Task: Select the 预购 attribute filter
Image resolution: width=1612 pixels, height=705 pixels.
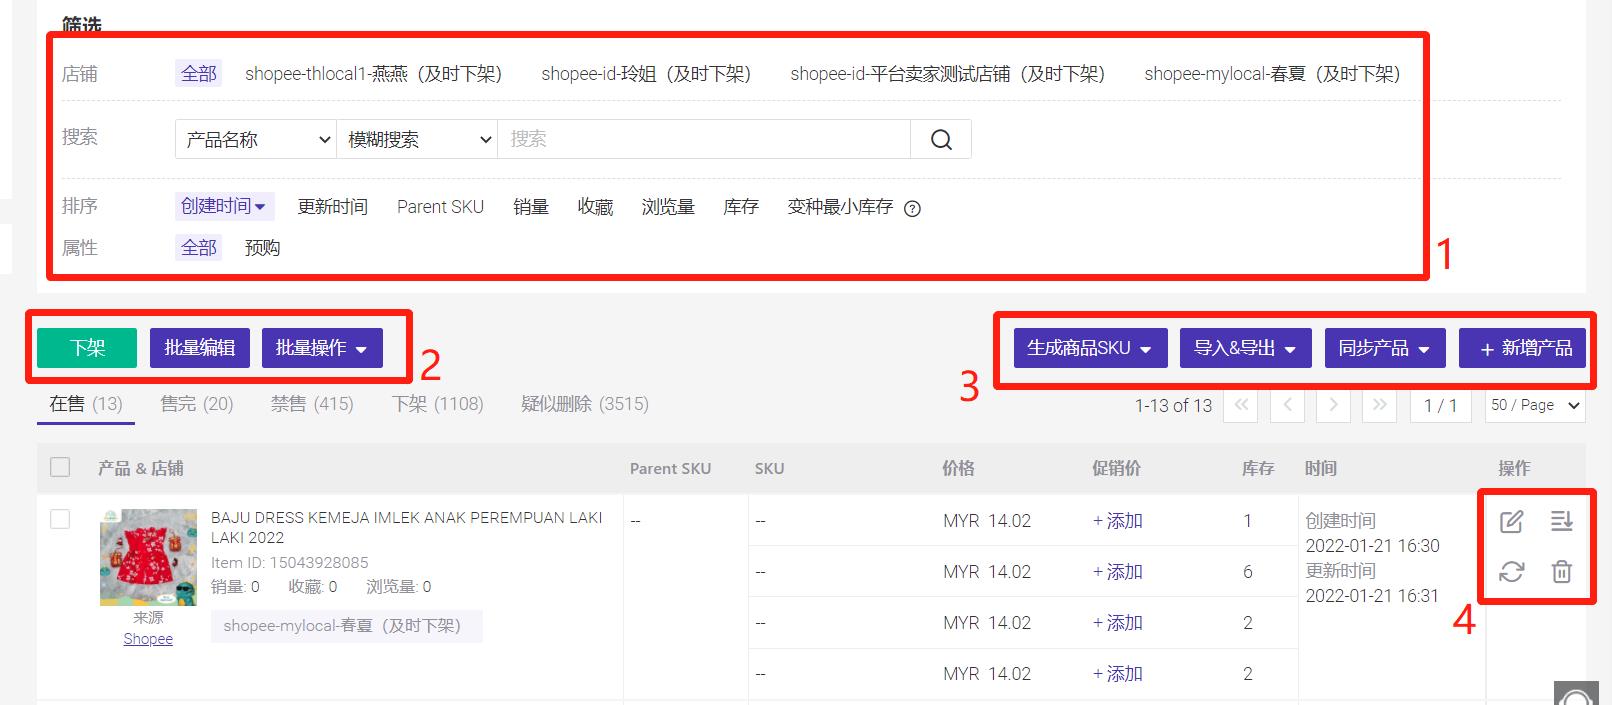Action: 262,248
